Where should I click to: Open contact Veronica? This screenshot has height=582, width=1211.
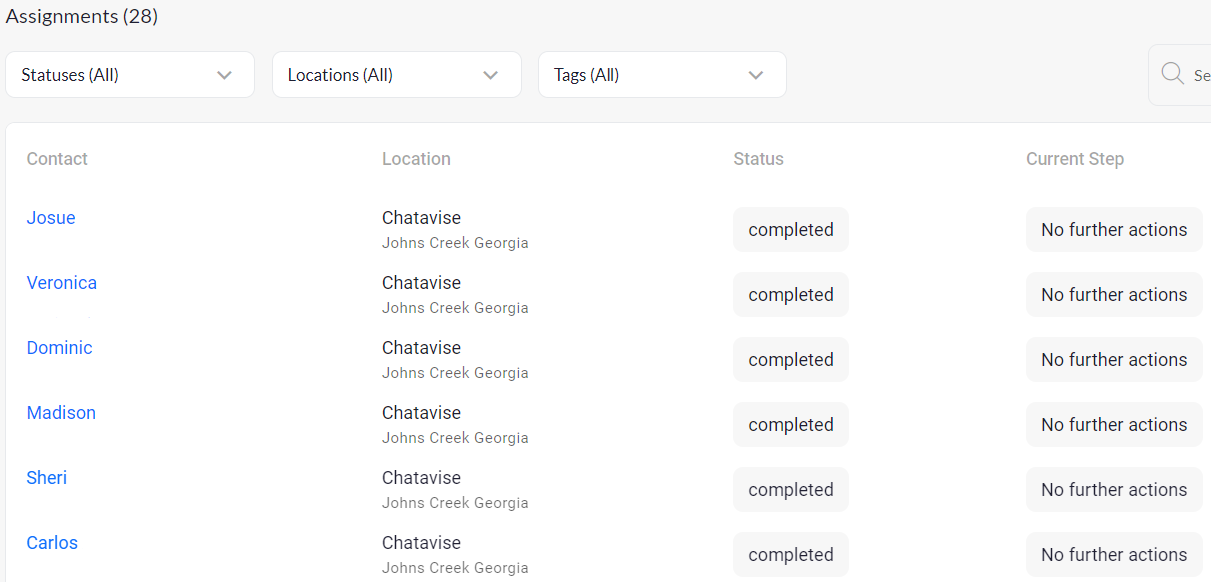pyautogui.click(x=62, y=283)
